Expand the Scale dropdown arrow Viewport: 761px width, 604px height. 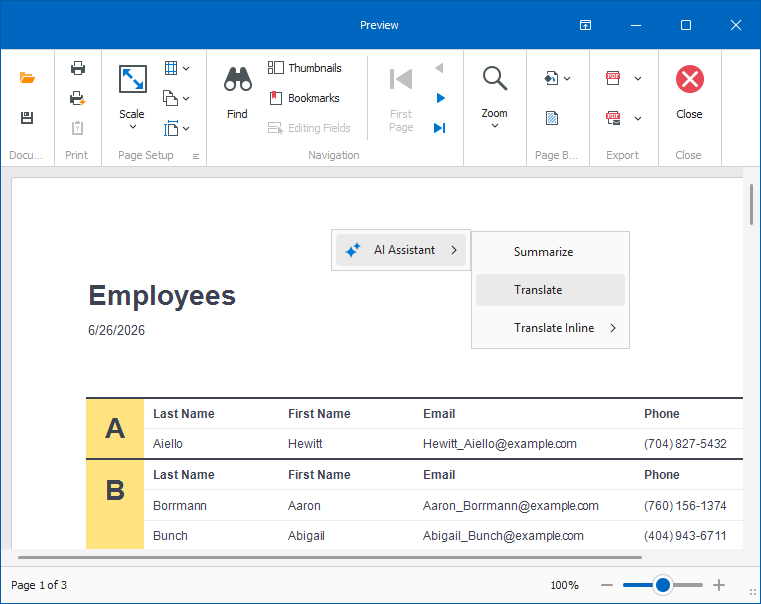(x=132, y=127)
